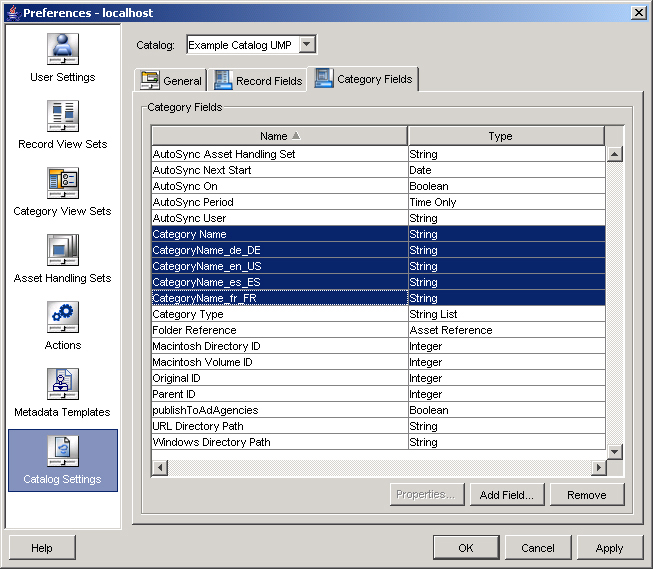
Task: Select URL Directory Path row
Action: tap(378, 426)
